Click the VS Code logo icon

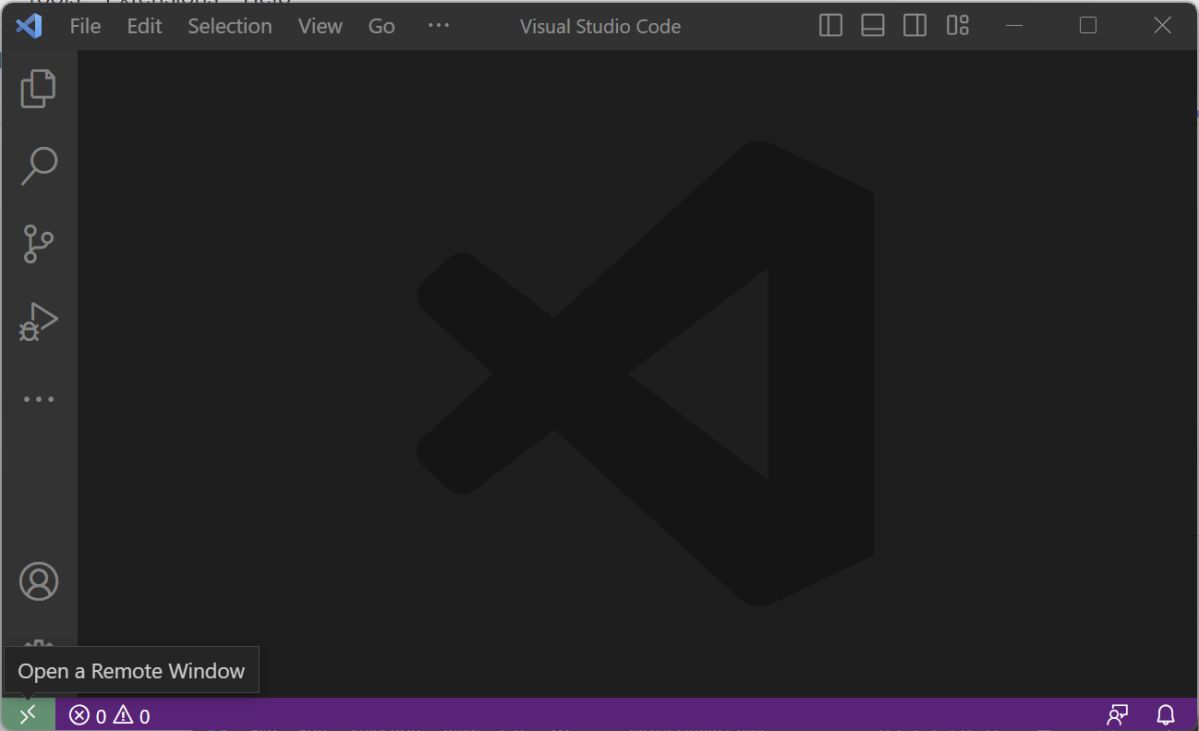pos(29,26)
